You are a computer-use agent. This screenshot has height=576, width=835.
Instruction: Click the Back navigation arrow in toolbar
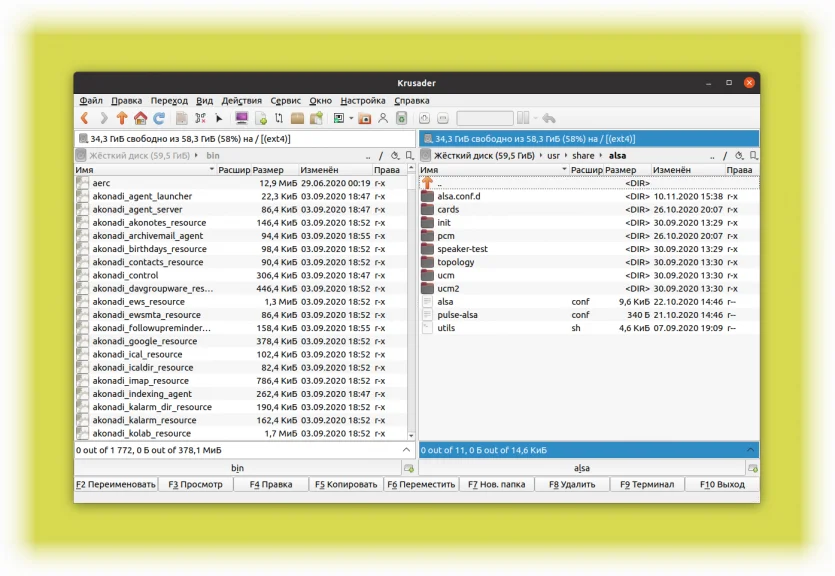tap(85, 118)
